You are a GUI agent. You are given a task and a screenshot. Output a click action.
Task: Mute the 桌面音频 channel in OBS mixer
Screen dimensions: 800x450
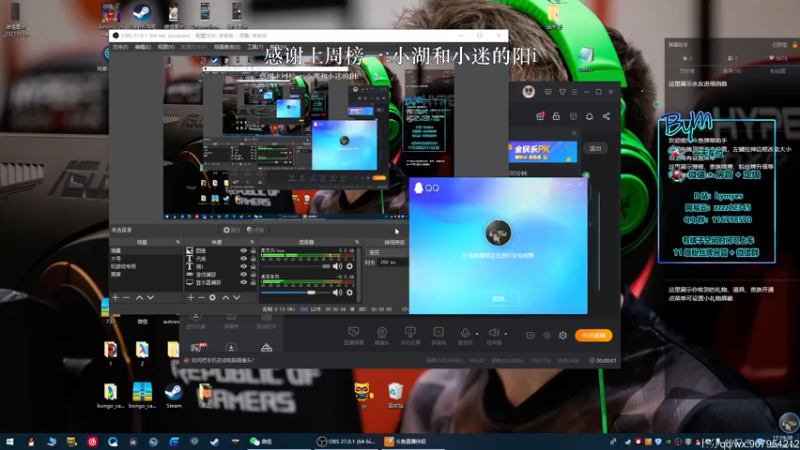(337, 292)
